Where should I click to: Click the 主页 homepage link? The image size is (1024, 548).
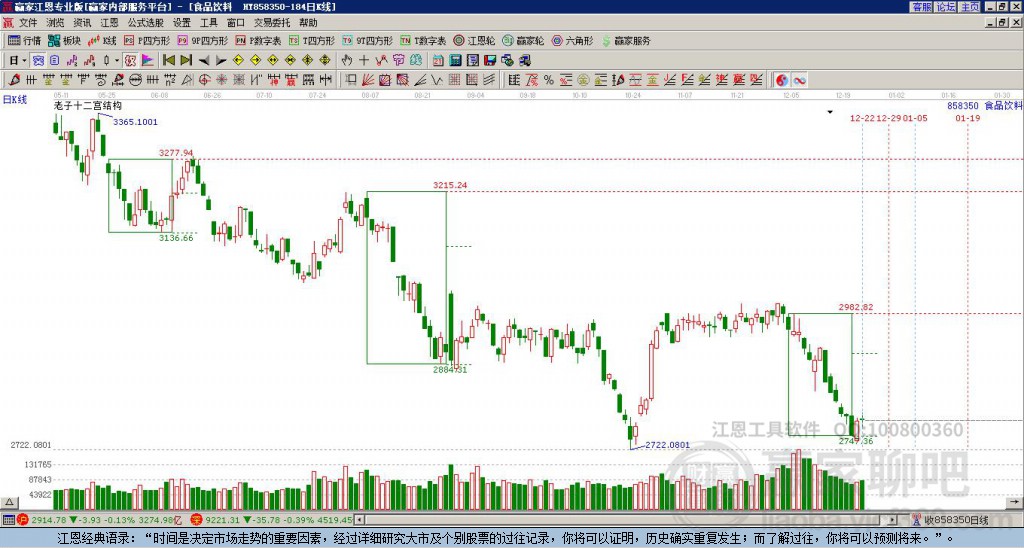pyautogui.click(x=970, y=7)
